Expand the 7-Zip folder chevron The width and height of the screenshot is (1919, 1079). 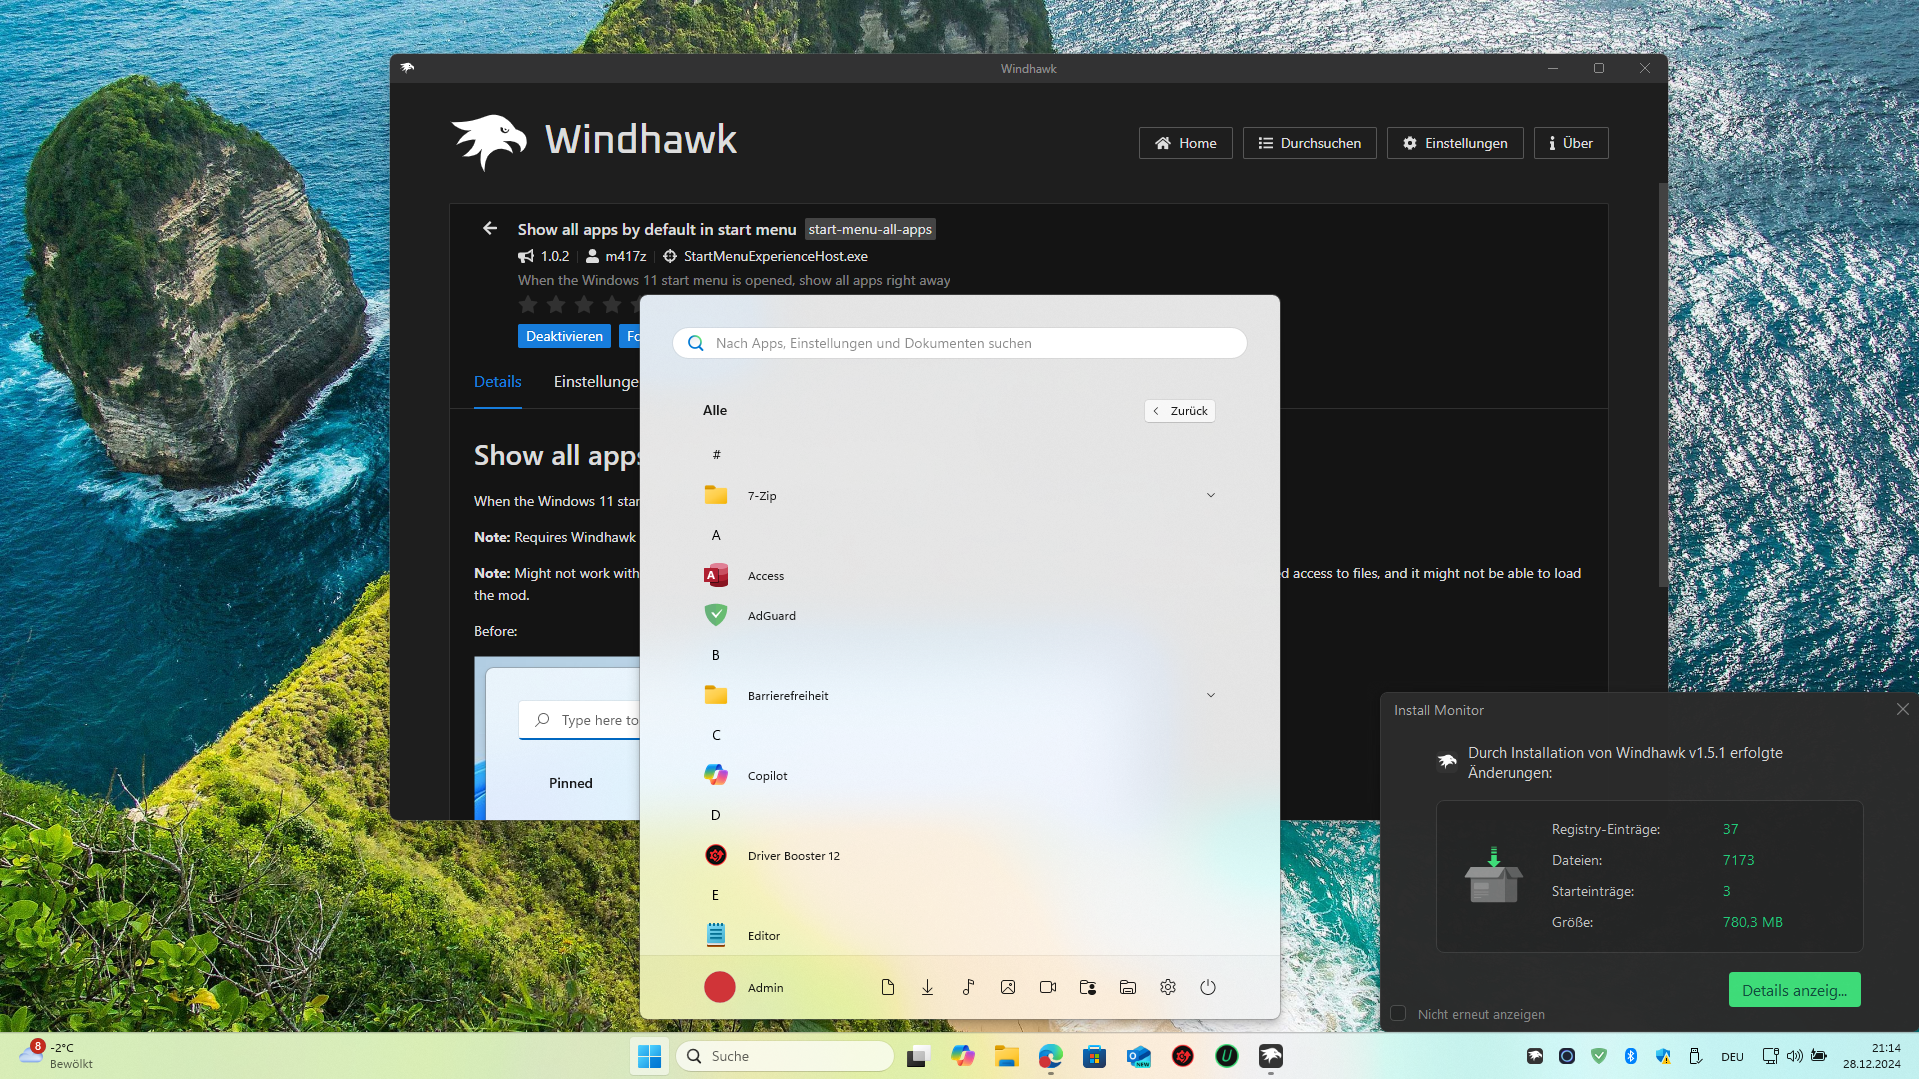point(1210,495)
